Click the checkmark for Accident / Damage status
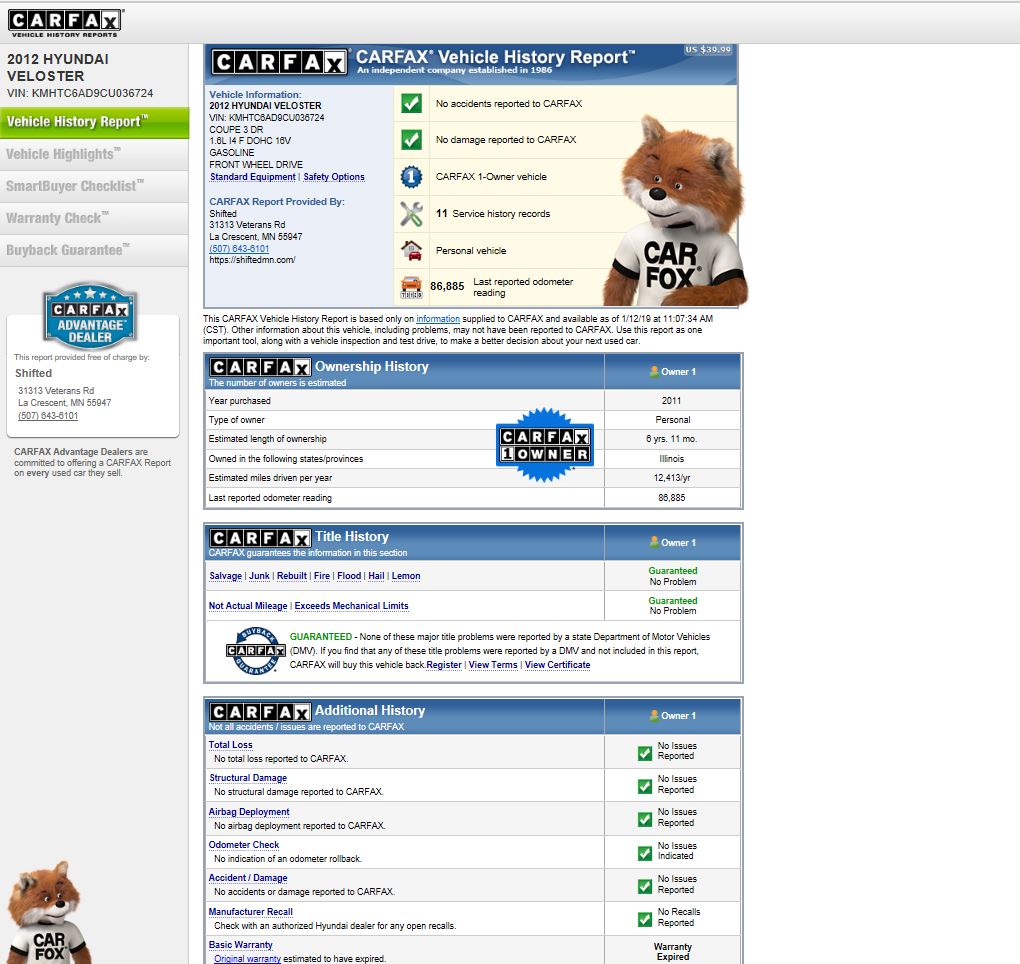The height and width of the screenshot is (964, 1020). click(645, 886)
